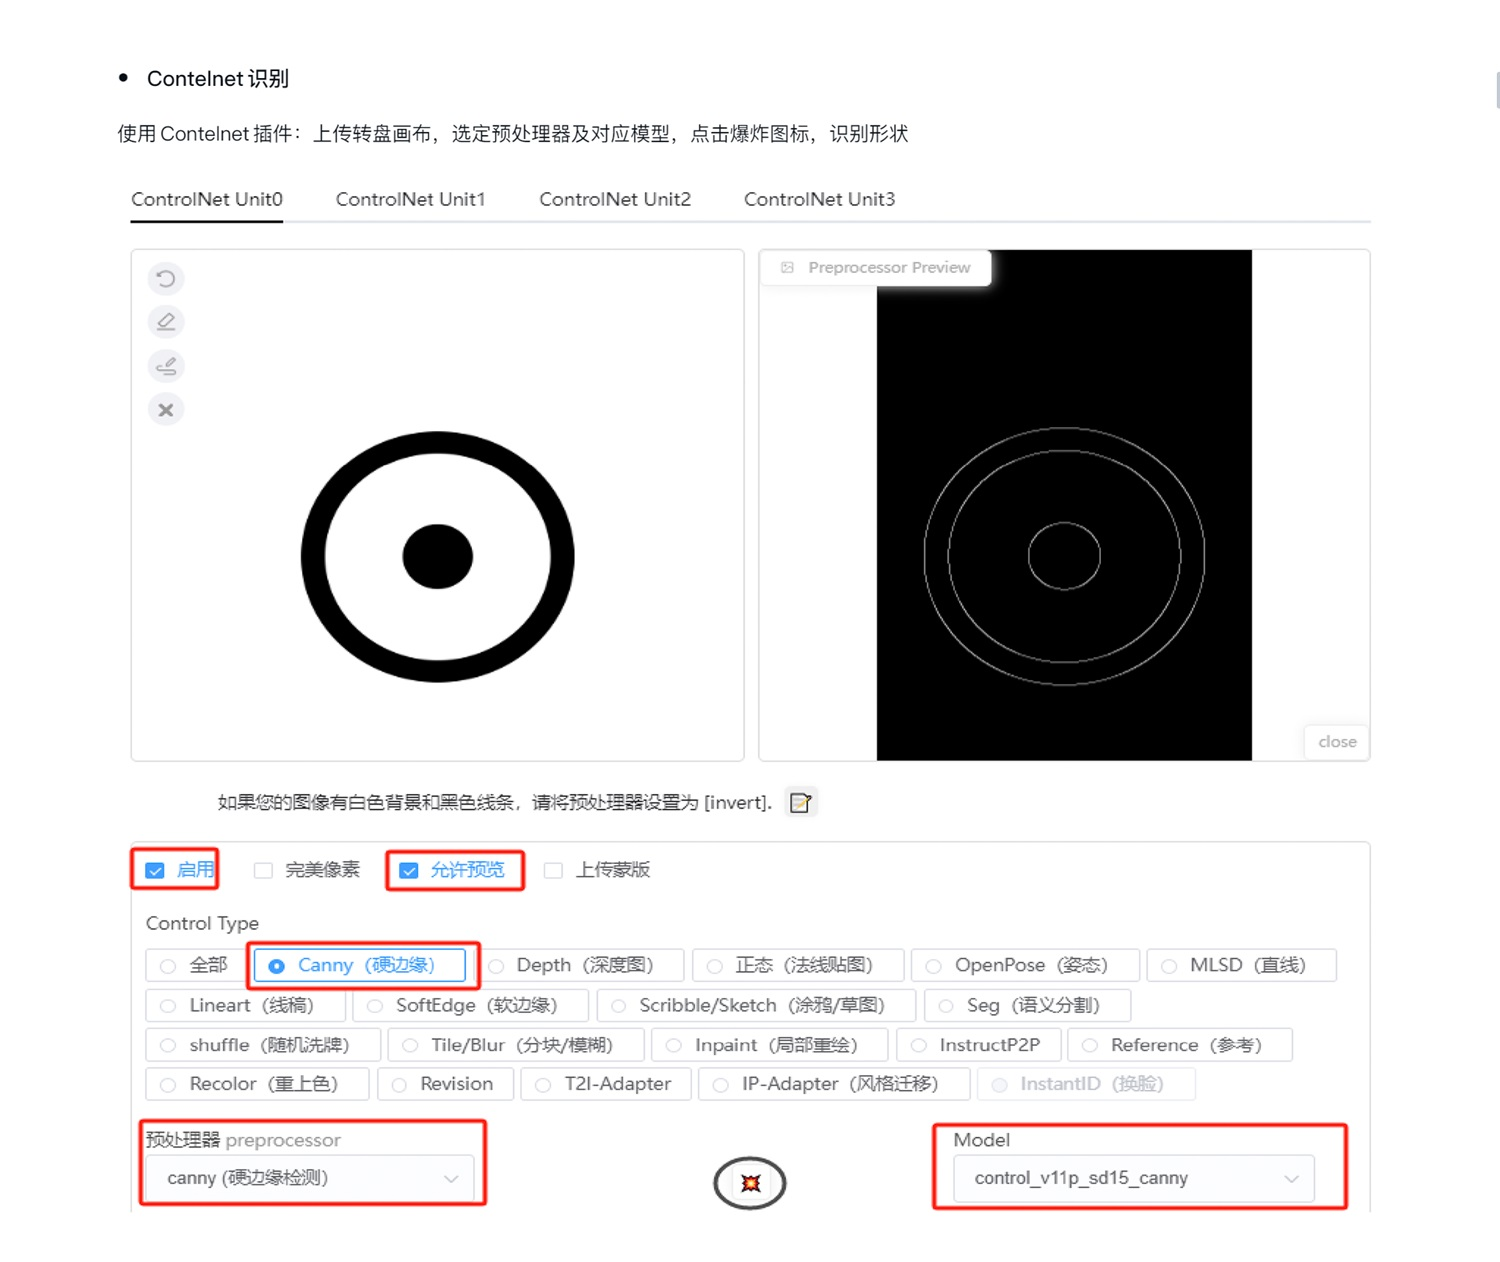
Task: Open the control_v11p_sd15_canny Model dropdown
Action: [x=1133, y=1178]
